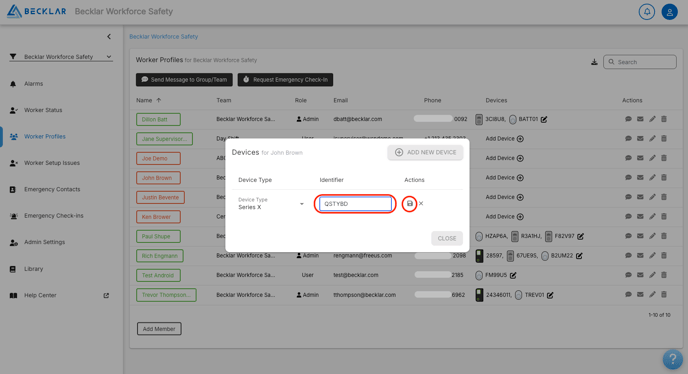The height and width of the screenshot is (374, 688).
Task: Open Worker Status page
Action: point(43,110)
